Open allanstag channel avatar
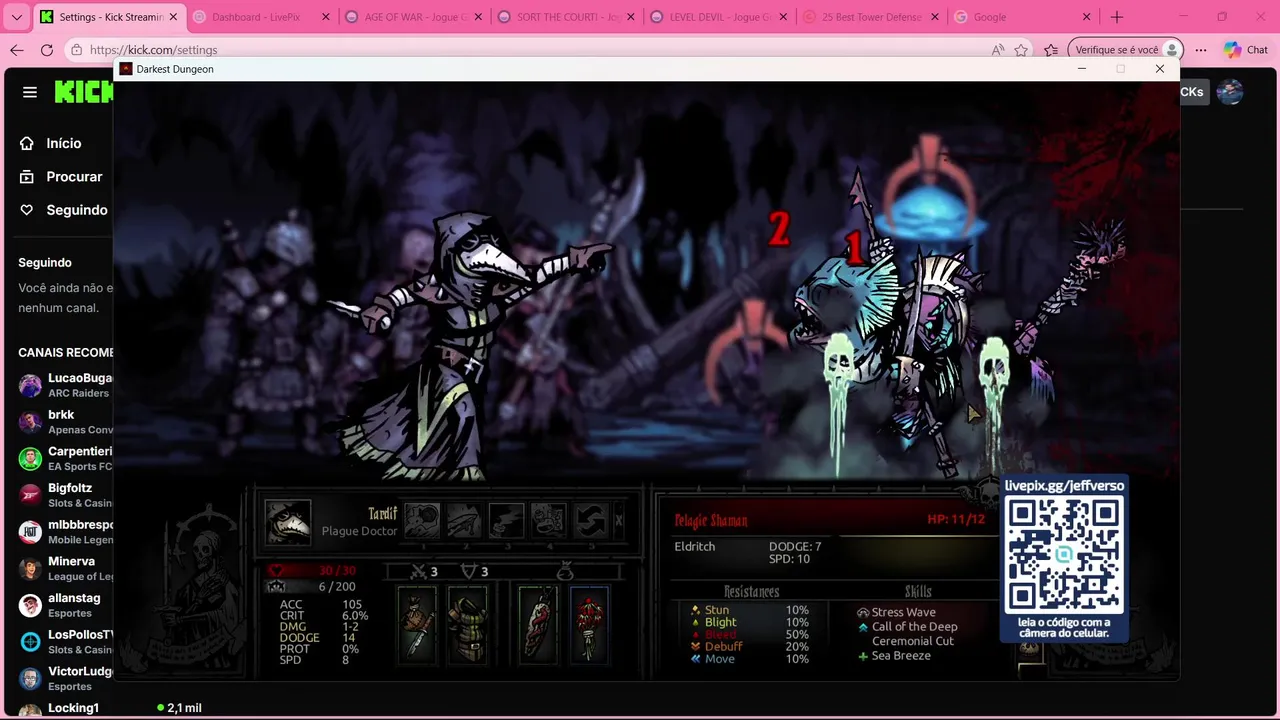This screenshot has height=720, width=1280. (x=30, y=605)
